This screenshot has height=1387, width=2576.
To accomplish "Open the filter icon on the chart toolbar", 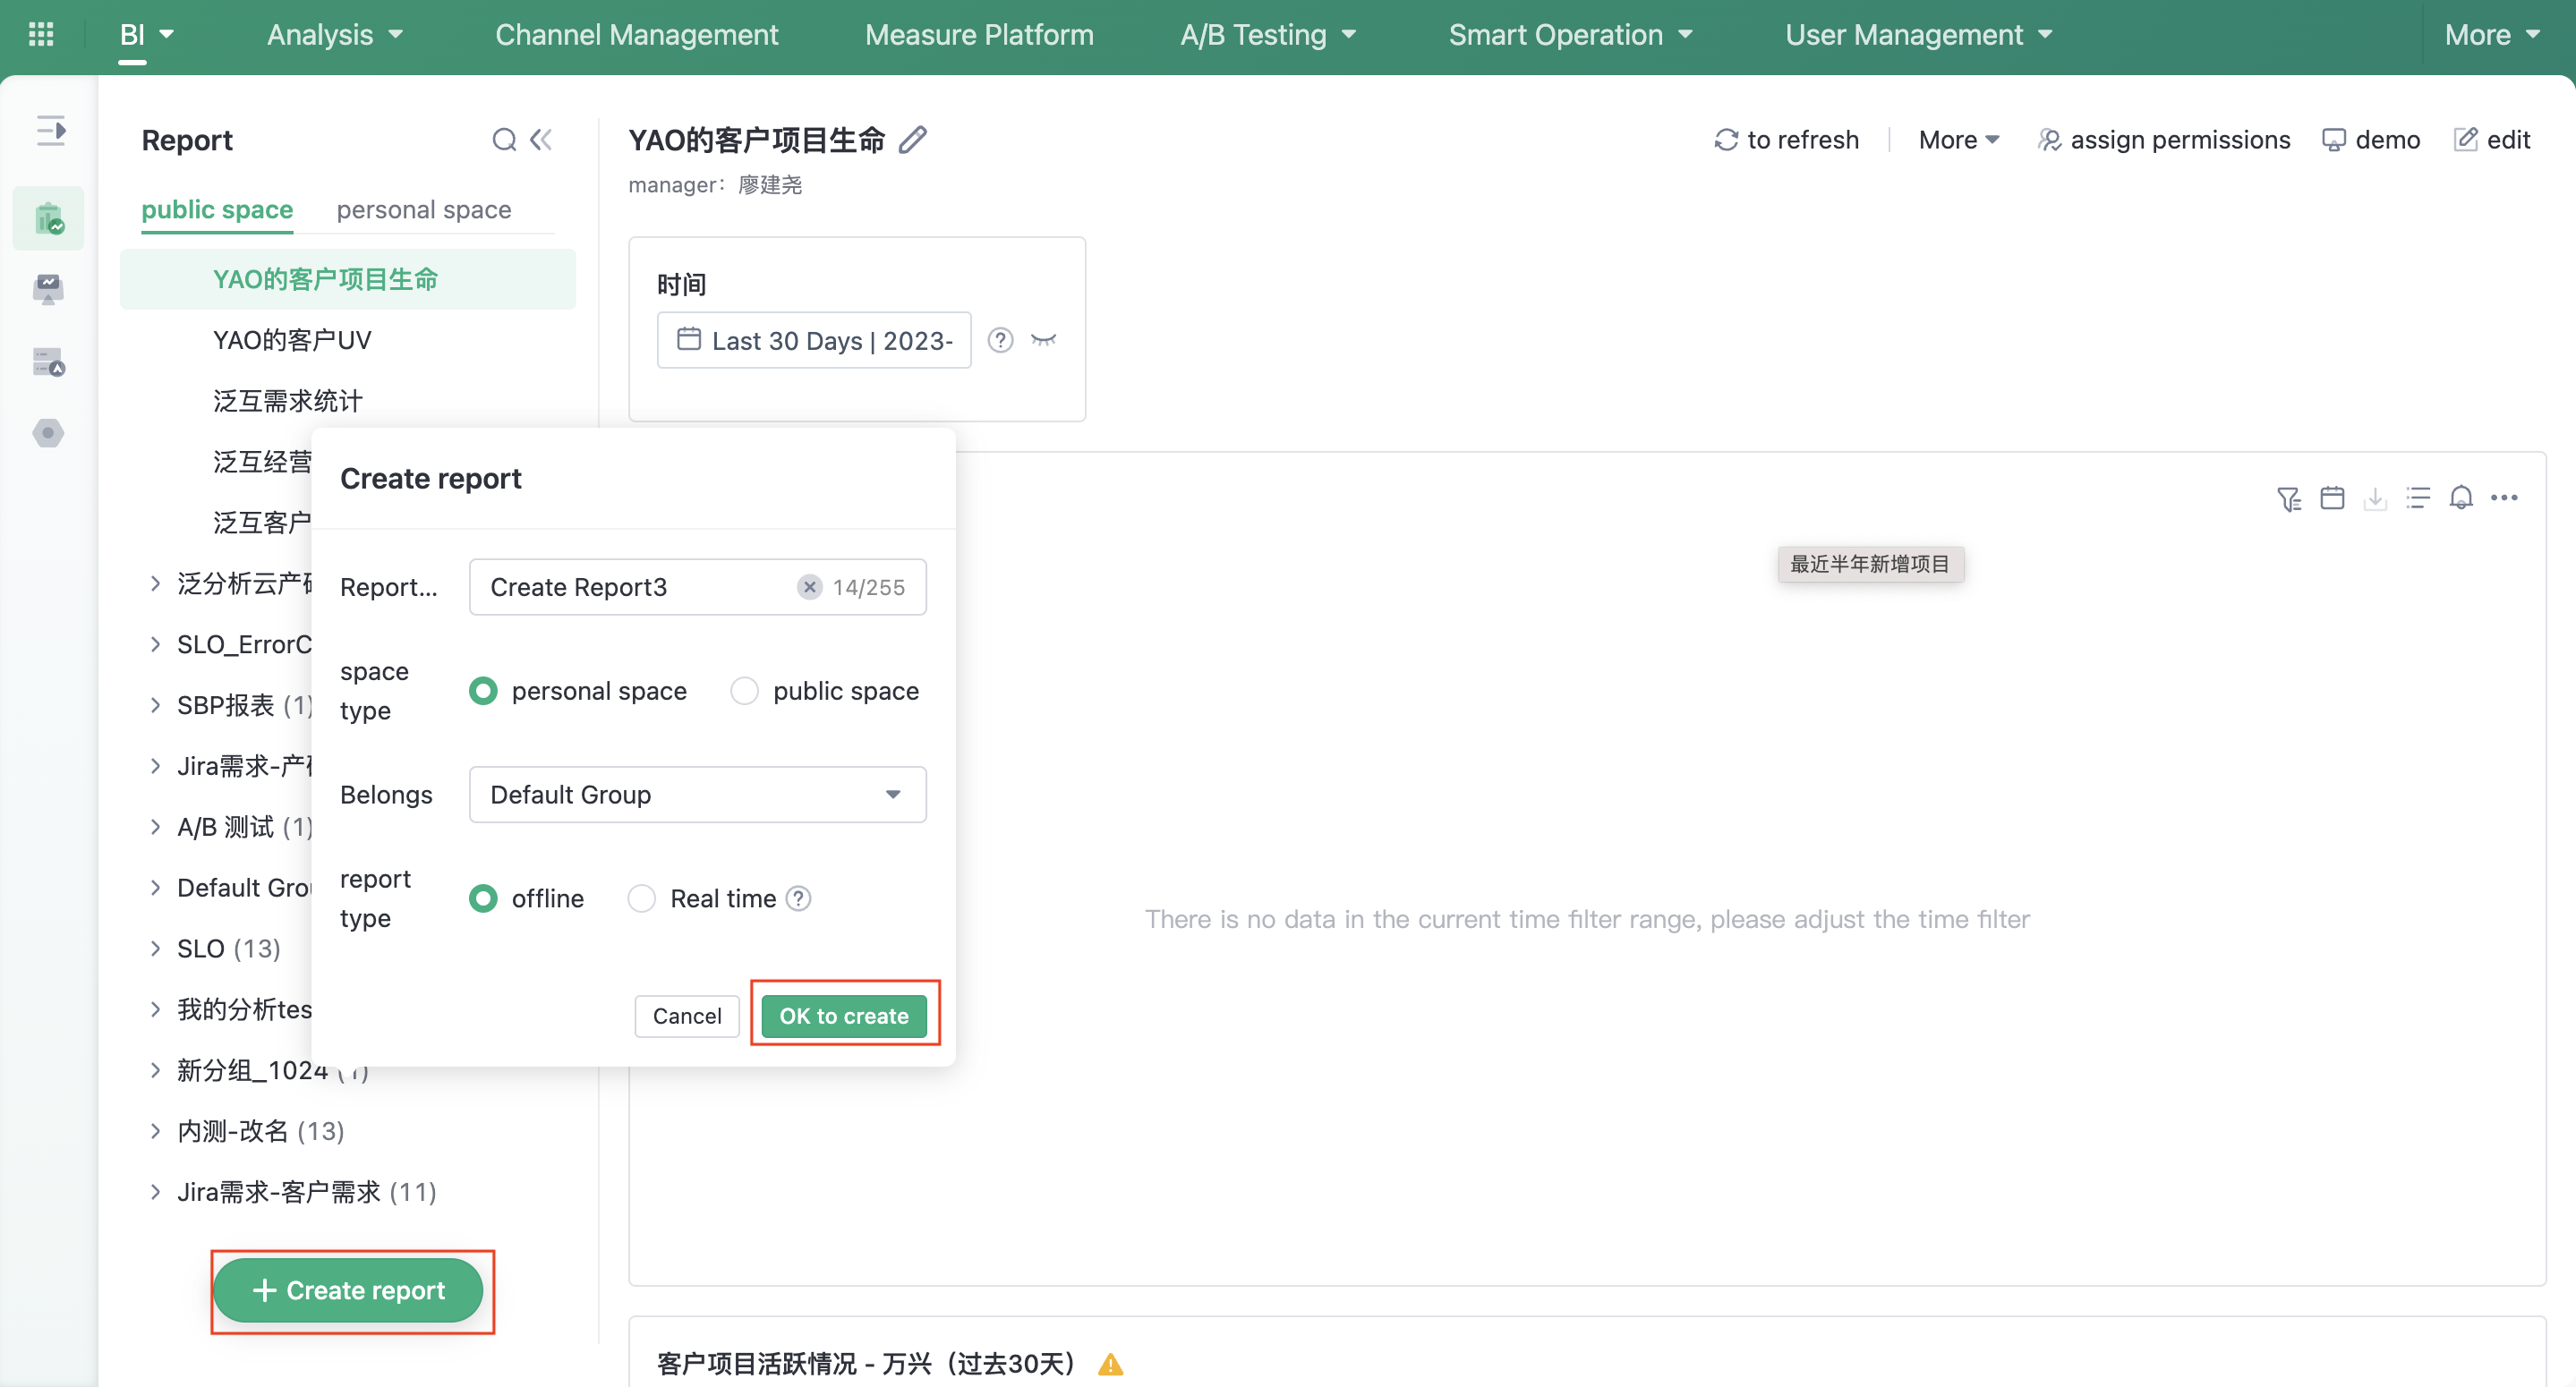I will pos(2289,498).
